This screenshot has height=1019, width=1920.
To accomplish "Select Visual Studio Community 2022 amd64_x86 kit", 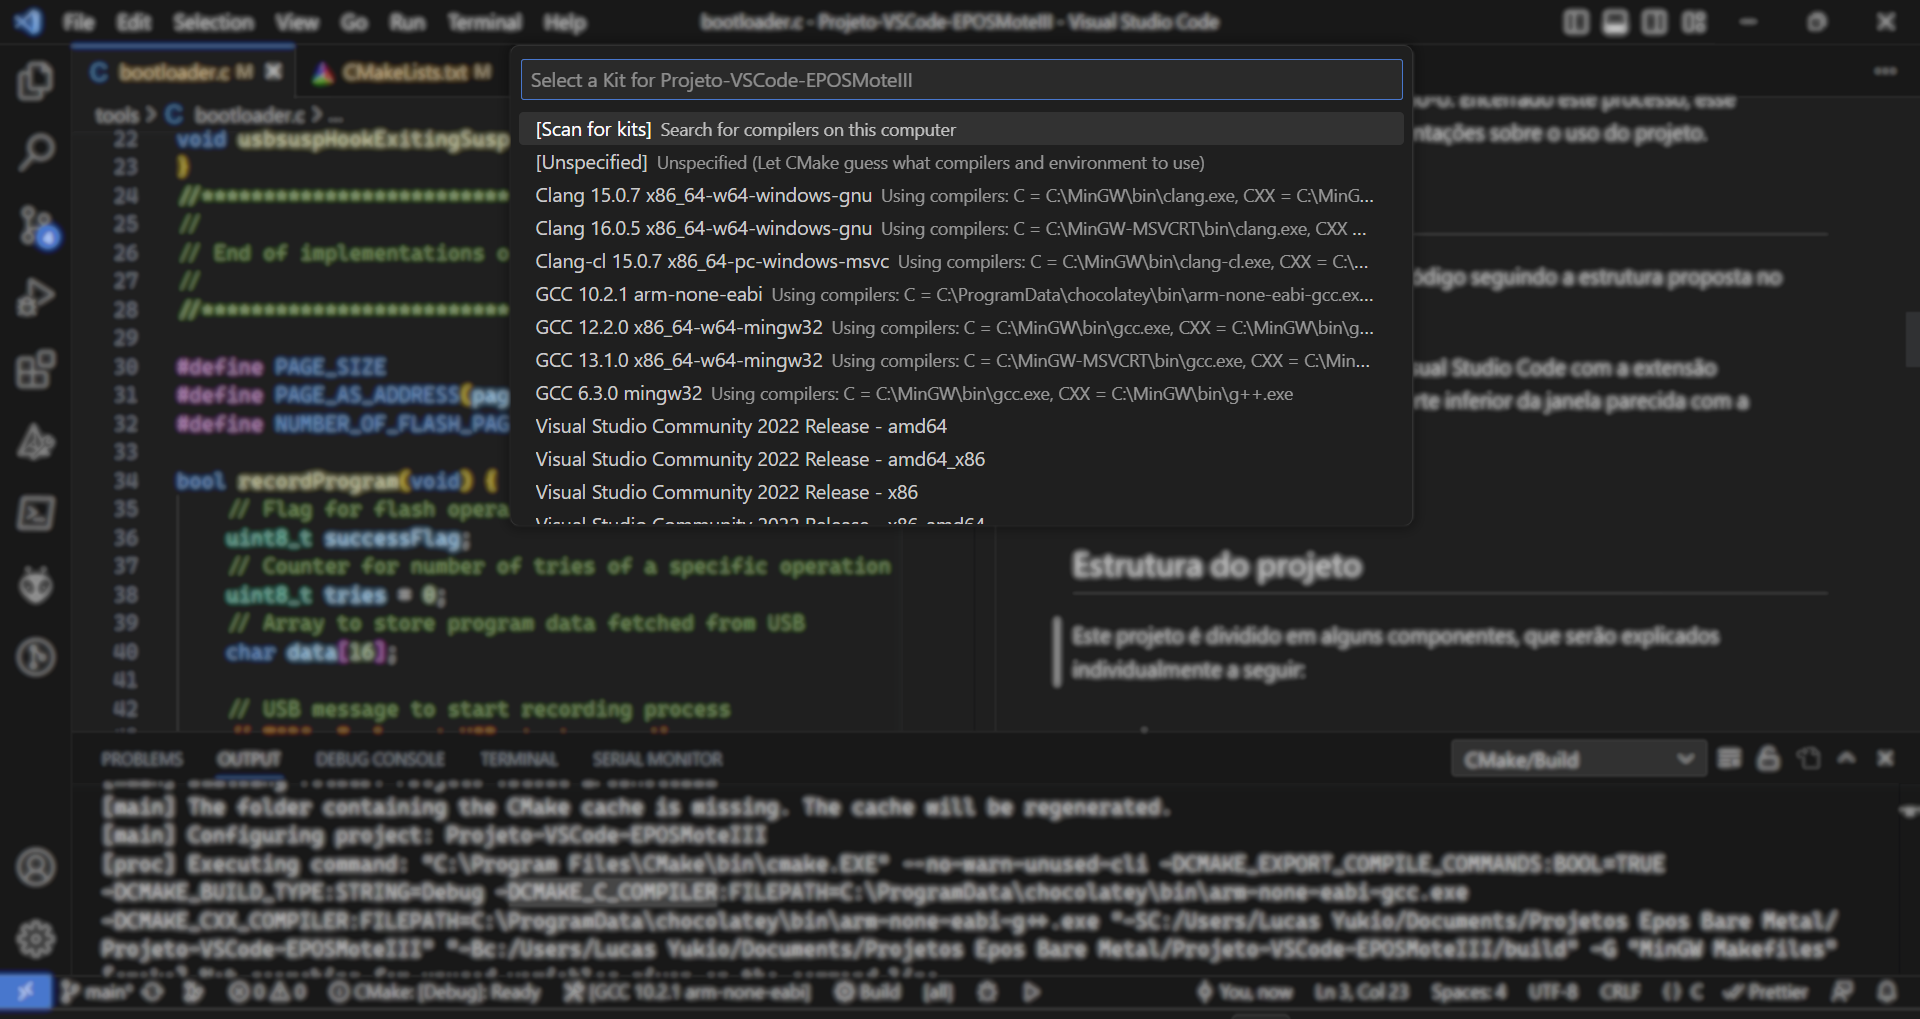I will tap(961, 459).
